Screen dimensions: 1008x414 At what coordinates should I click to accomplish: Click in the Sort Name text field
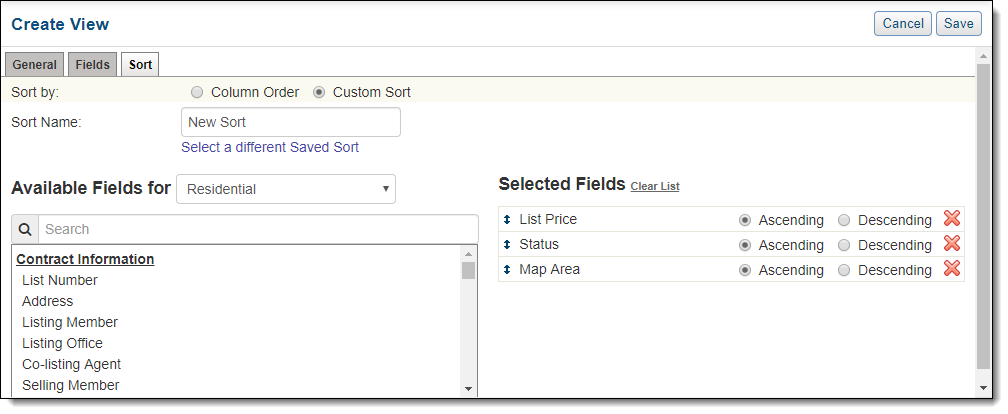(x=290, y=122)
